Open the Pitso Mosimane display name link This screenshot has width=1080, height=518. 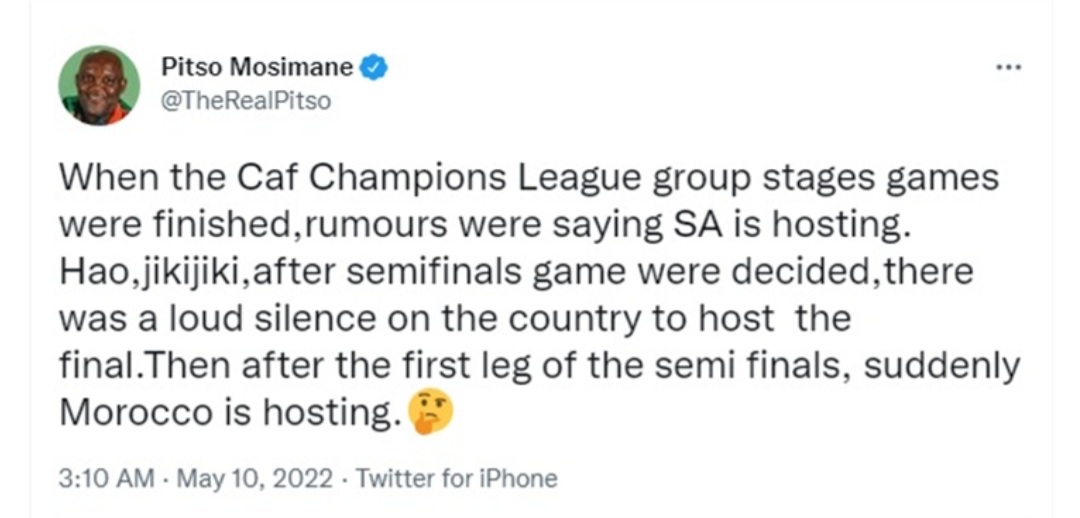[258, 67]
